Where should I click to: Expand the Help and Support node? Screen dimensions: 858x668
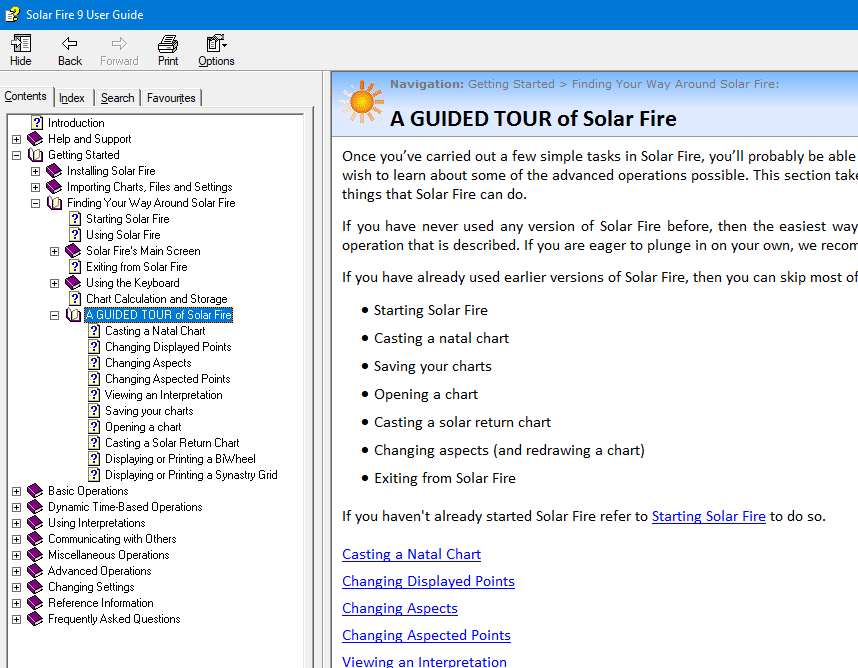click(16, 139)
